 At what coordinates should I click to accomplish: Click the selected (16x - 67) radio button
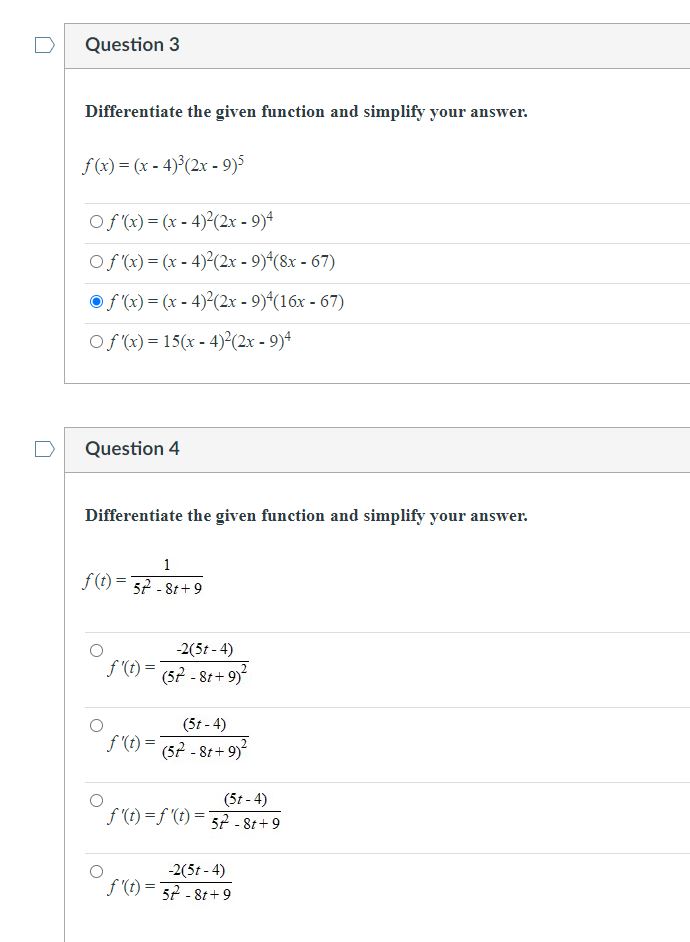point(94,301)
